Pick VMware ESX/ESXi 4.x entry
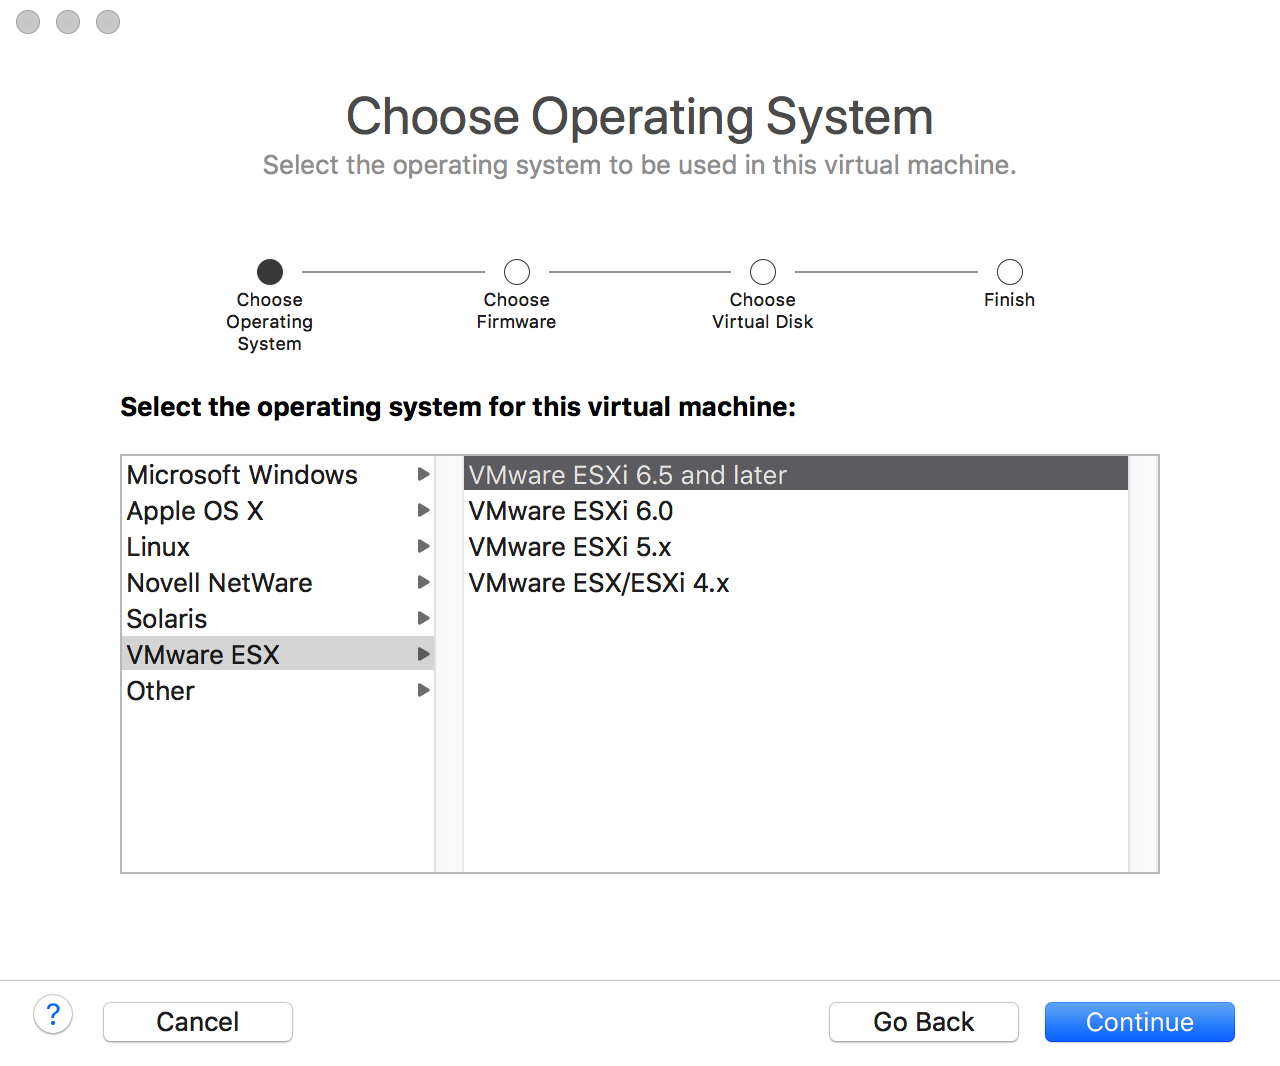 pyautogui.click(x=599, y=583)
